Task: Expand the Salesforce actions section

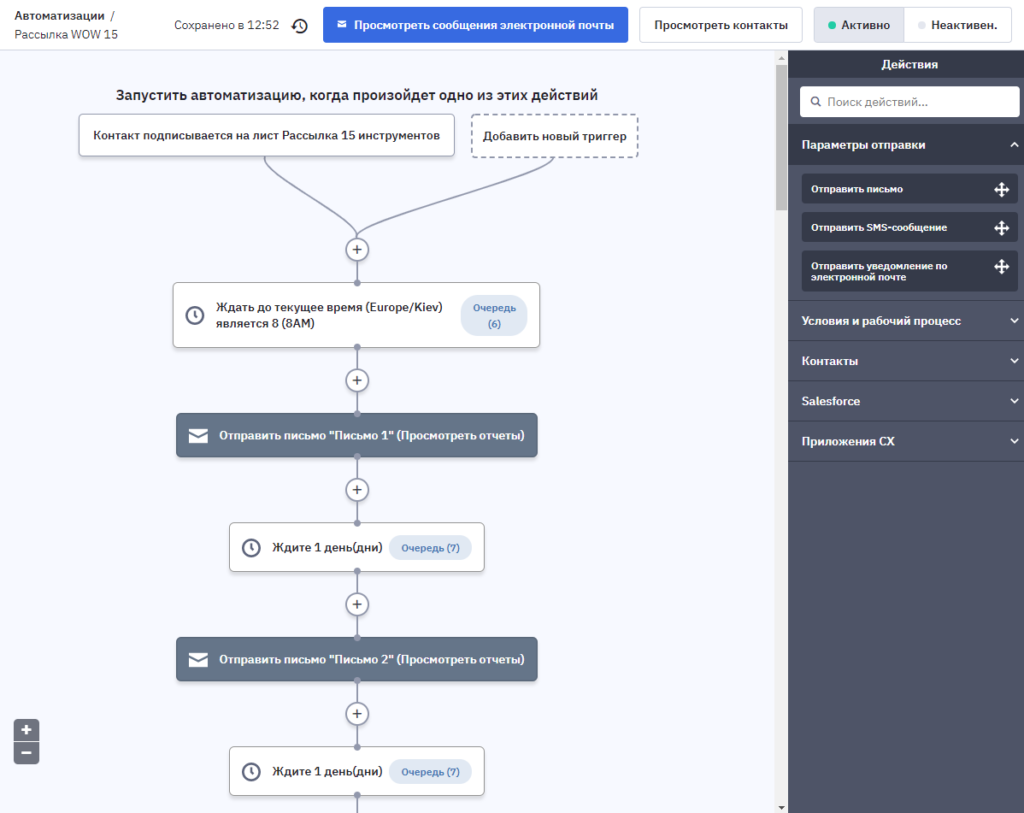Action: pyautogui.click(x=906, y=401)
